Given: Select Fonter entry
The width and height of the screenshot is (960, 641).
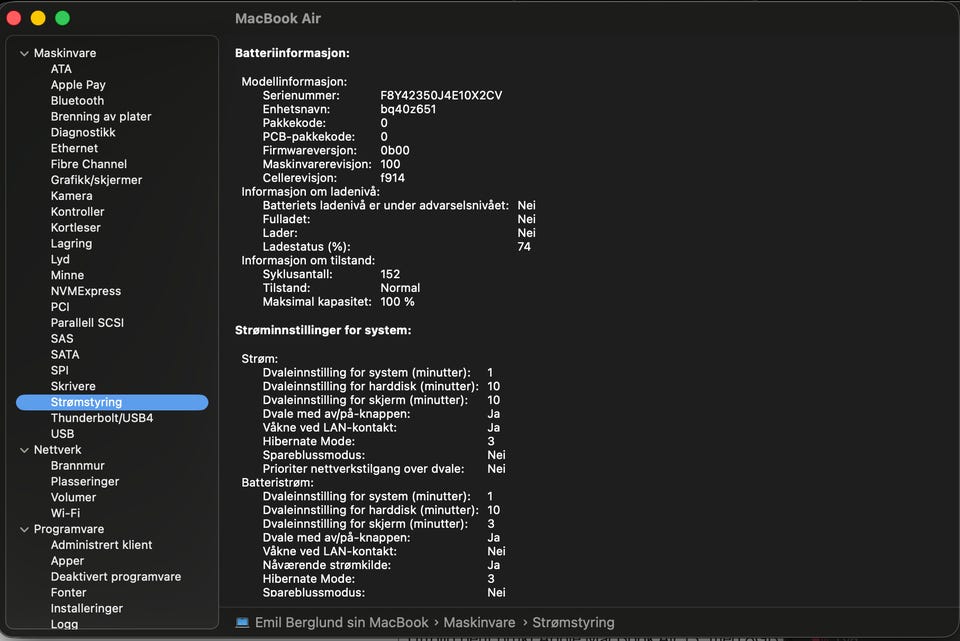Looking at the screenshot, I should pos(69,593).
